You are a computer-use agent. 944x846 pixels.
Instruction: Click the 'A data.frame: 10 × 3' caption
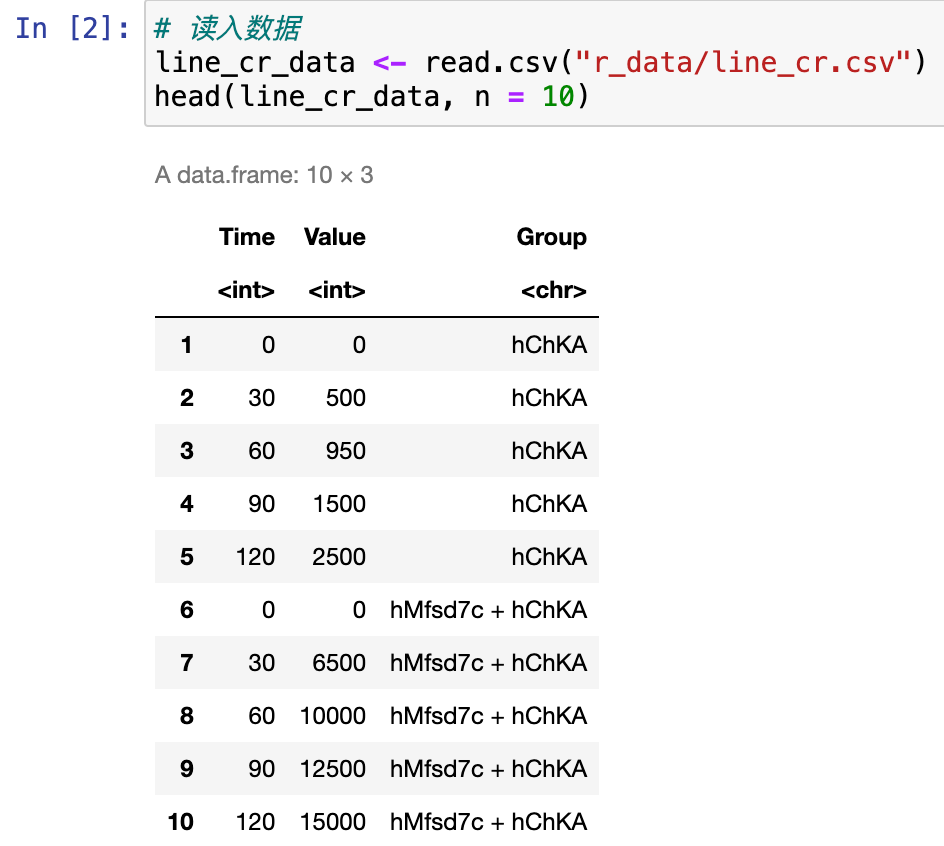pyautogui.click(x=264, y=175)
